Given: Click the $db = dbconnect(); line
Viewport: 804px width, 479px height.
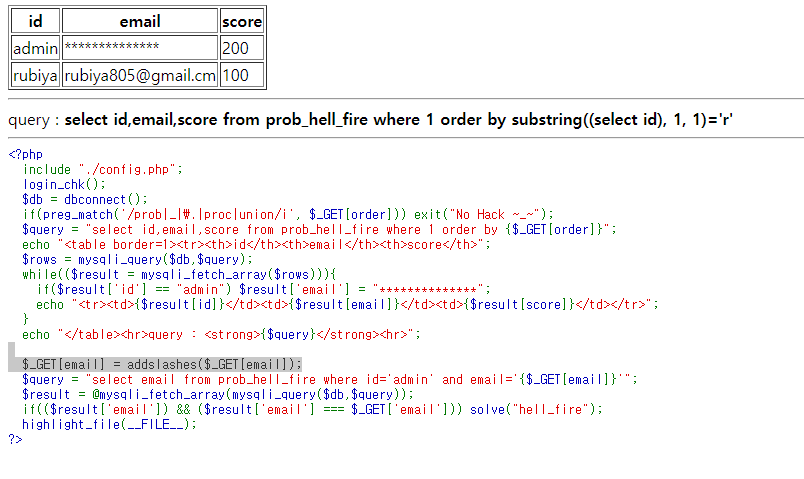Looking at the screenshot, I should point(85,199).
